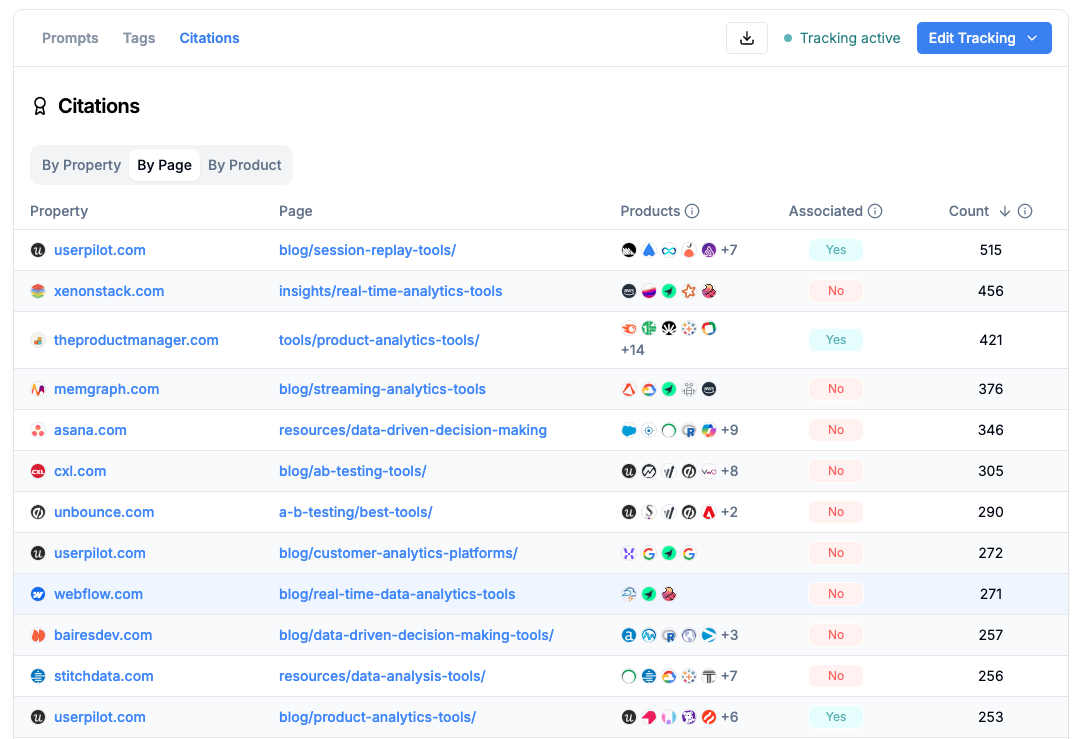The image size is (1080, 739).
Task: Click the Products column info icon
Action: 692,211
